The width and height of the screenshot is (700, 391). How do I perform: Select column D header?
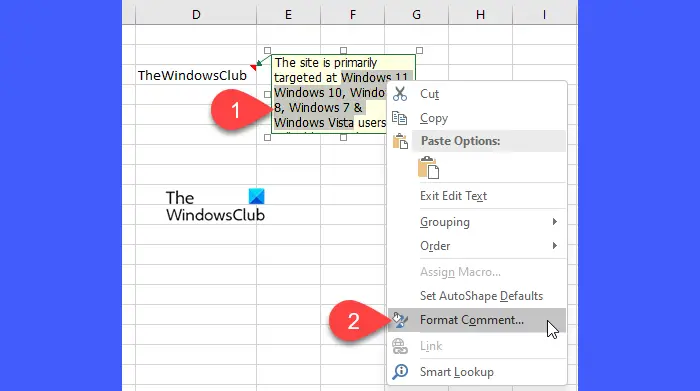coord(196,14)
